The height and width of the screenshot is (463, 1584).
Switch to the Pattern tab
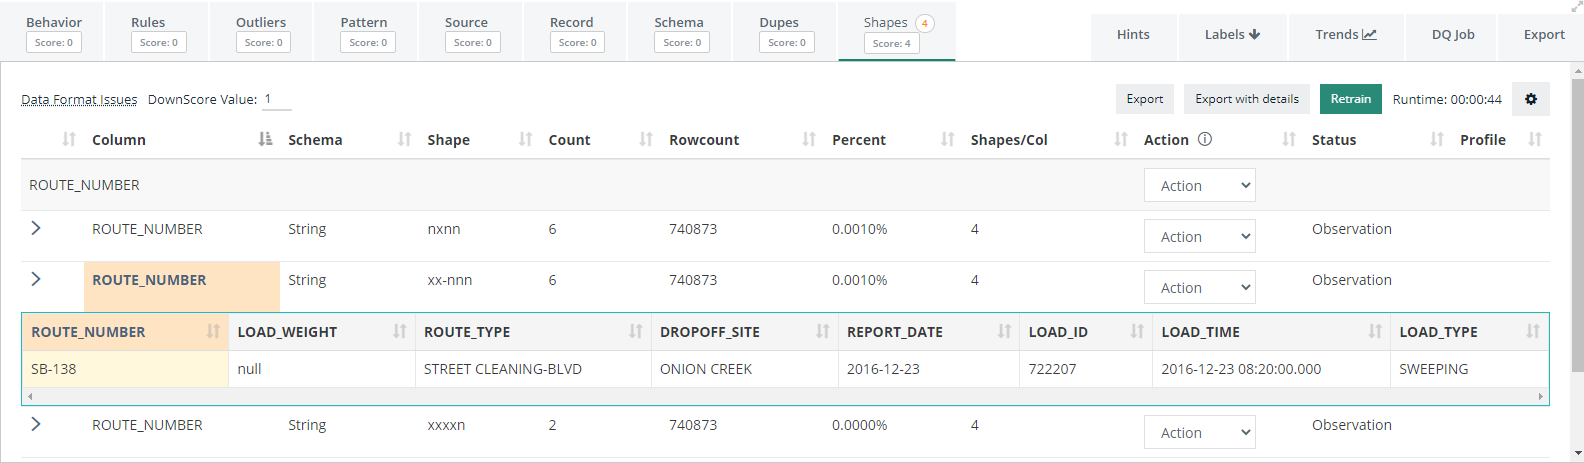[x=368, y=32]
